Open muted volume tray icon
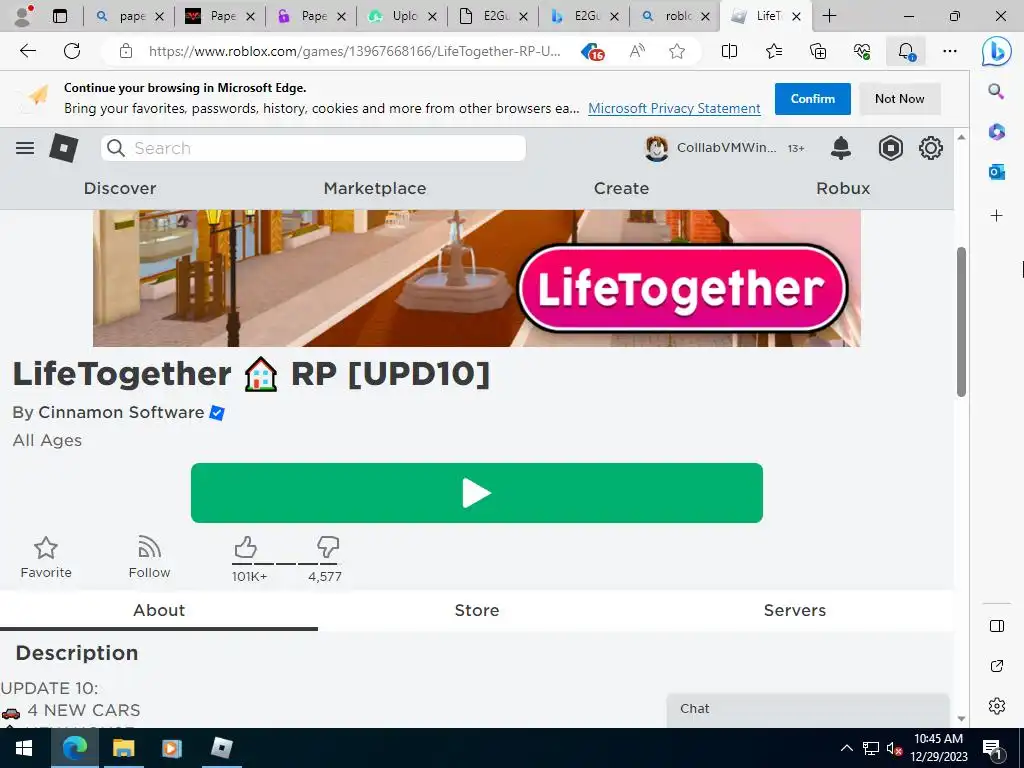 click(895, 748)
